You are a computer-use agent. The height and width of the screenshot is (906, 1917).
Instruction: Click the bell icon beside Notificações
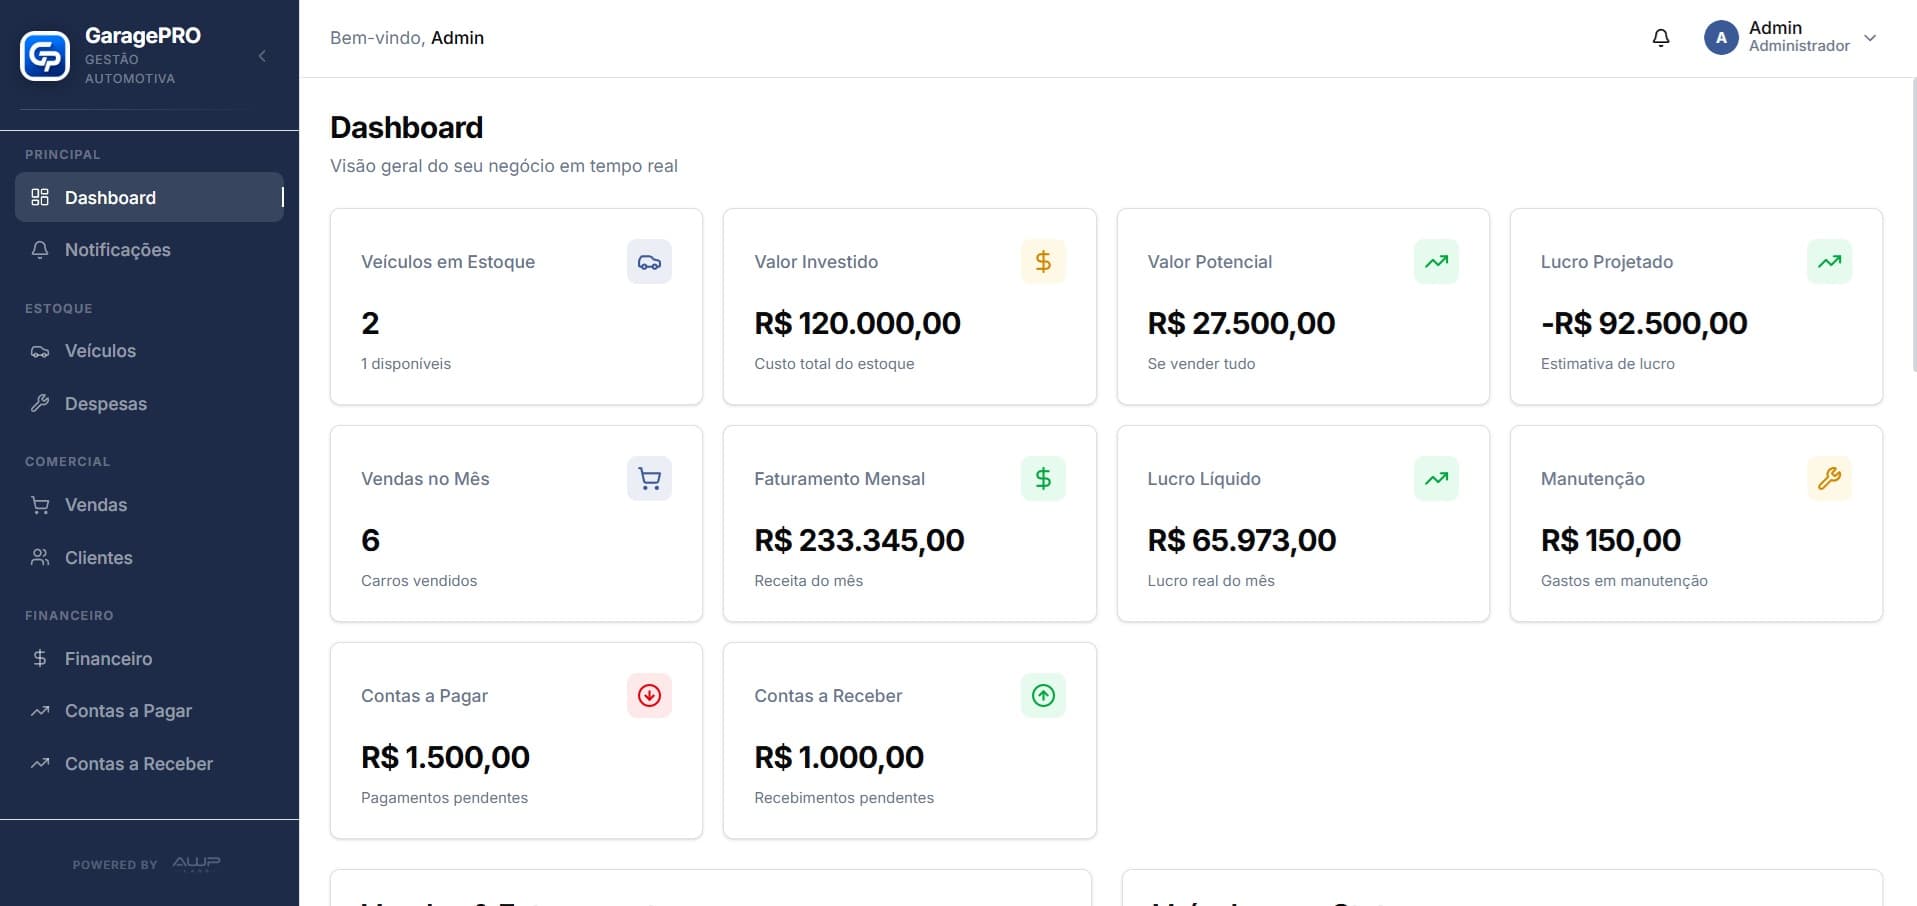point(40,250)
